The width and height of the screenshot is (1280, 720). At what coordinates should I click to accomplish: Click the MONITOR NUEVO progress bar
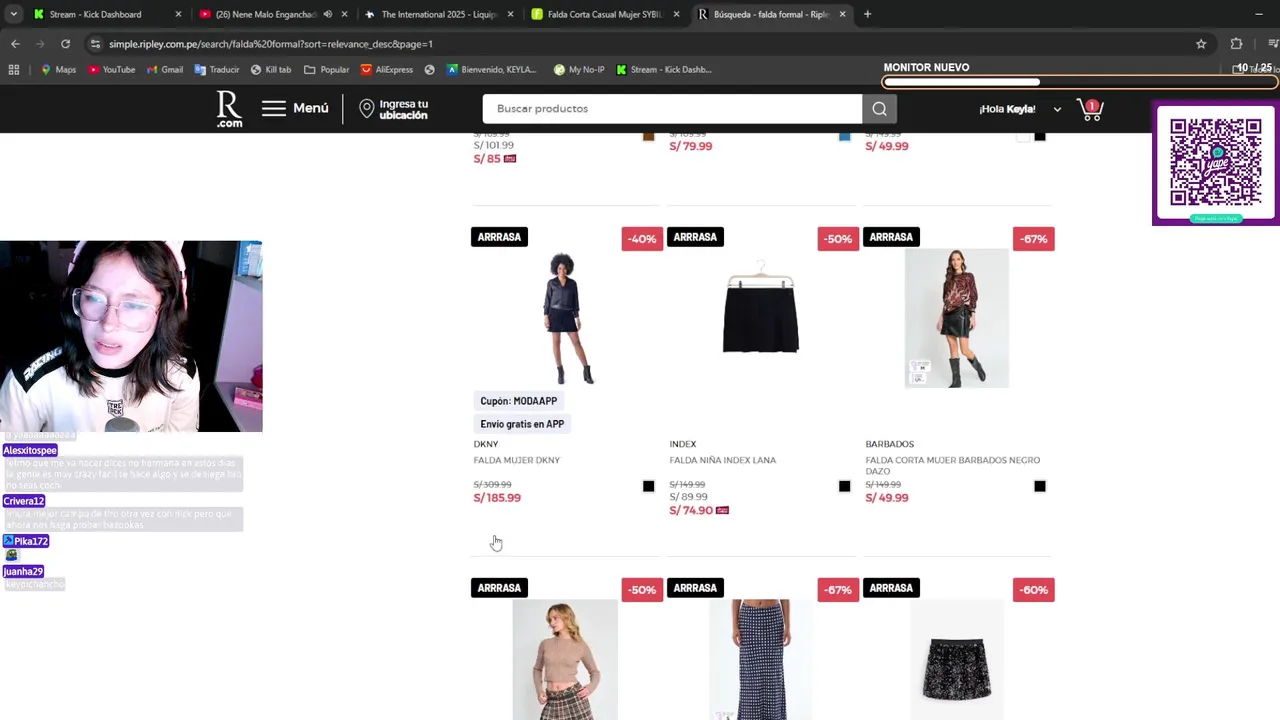1080,82
